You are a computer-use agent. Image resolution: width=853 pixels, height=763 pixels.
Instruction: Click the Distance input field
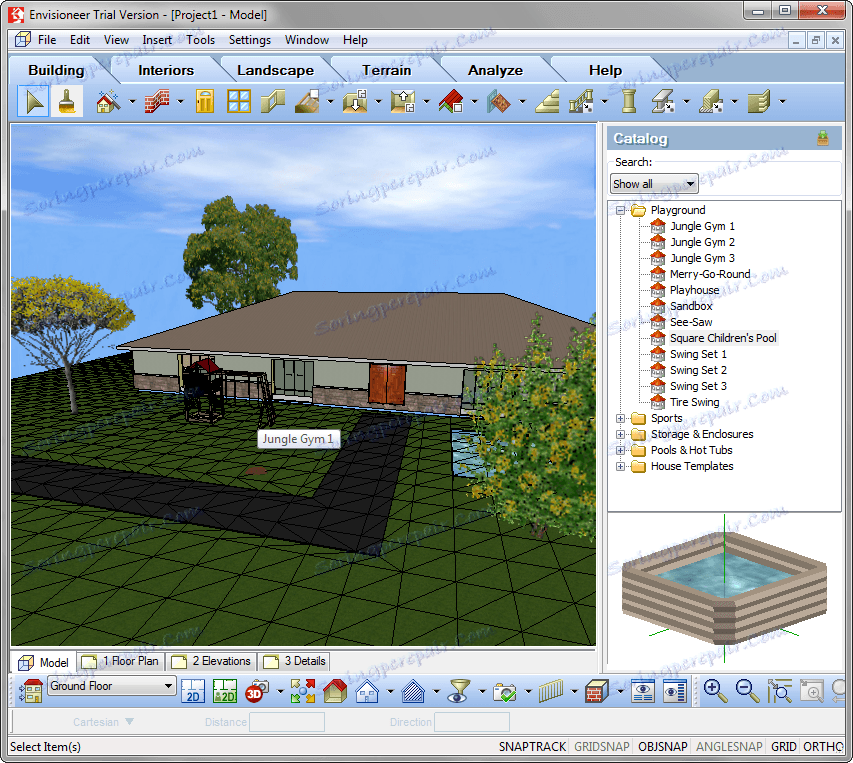287,722
